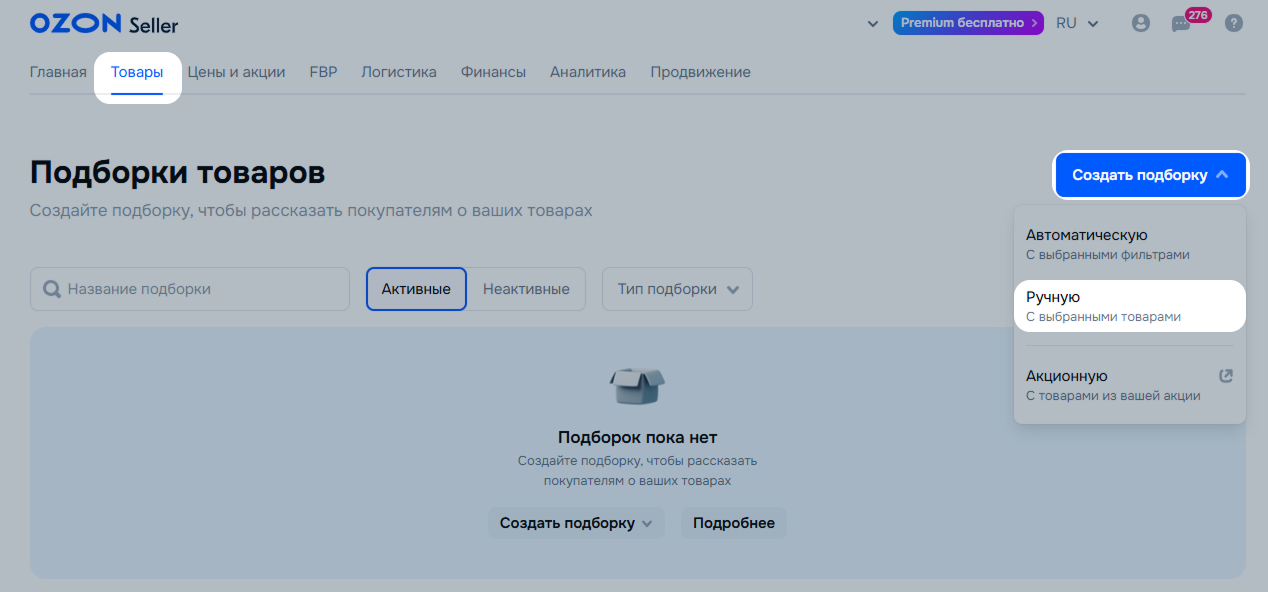Screen dimensions: 1268x592
Task: Open the RU language dropdown
Action: (x=1077, y=23)
